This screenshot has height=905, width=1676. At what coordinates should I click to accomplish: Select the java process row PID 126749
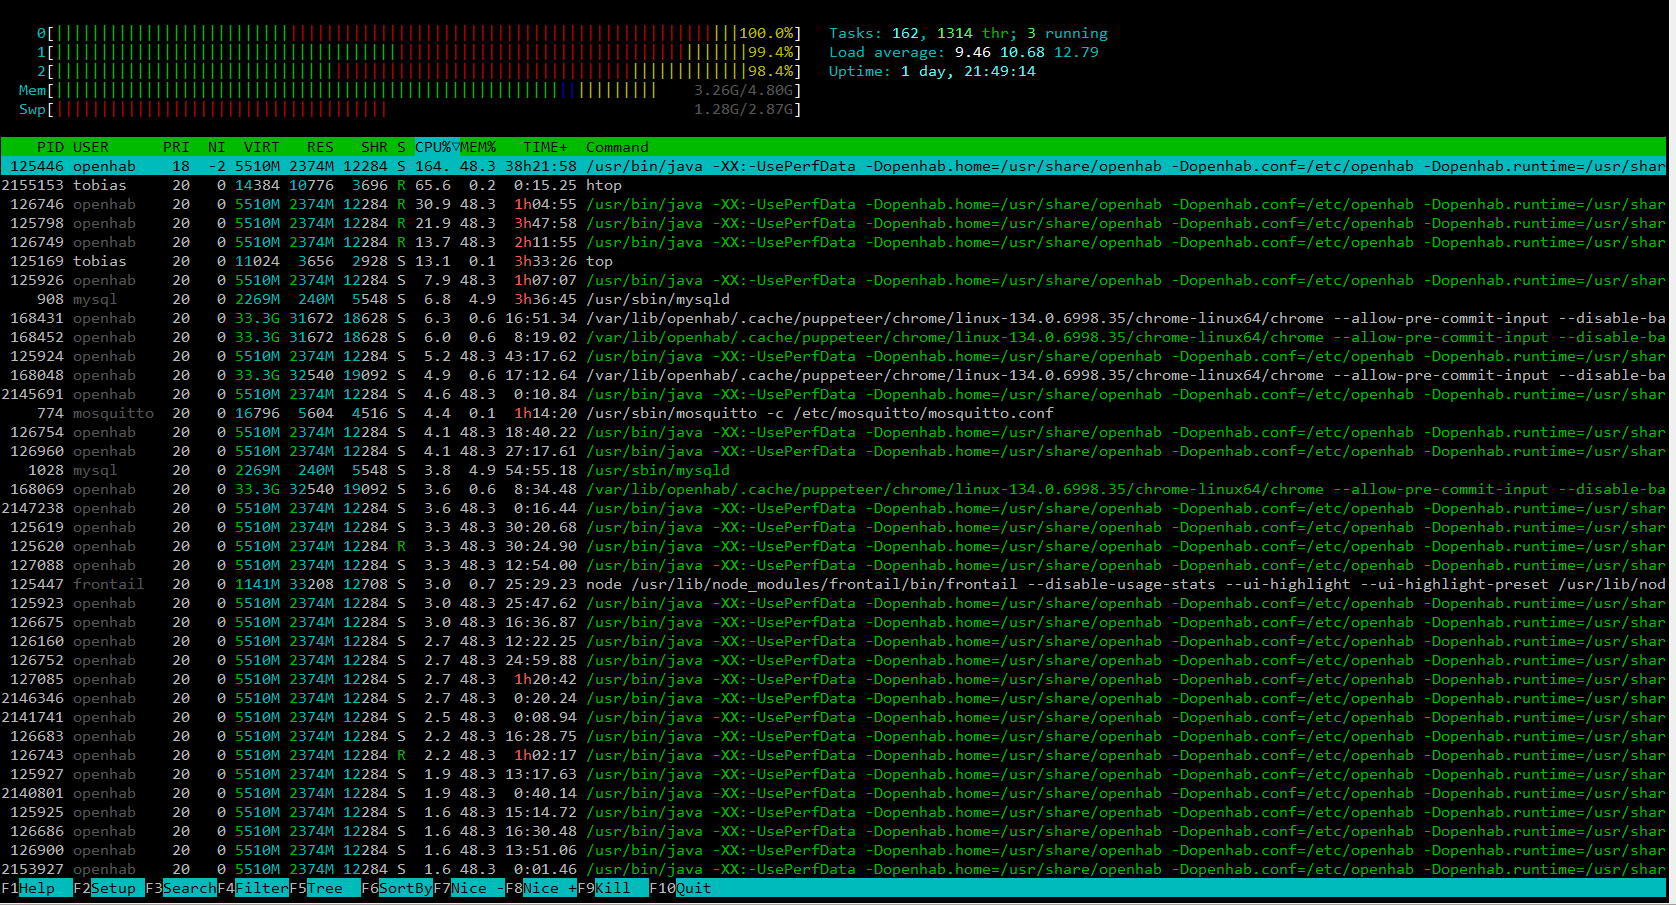(x=833, y=242)
